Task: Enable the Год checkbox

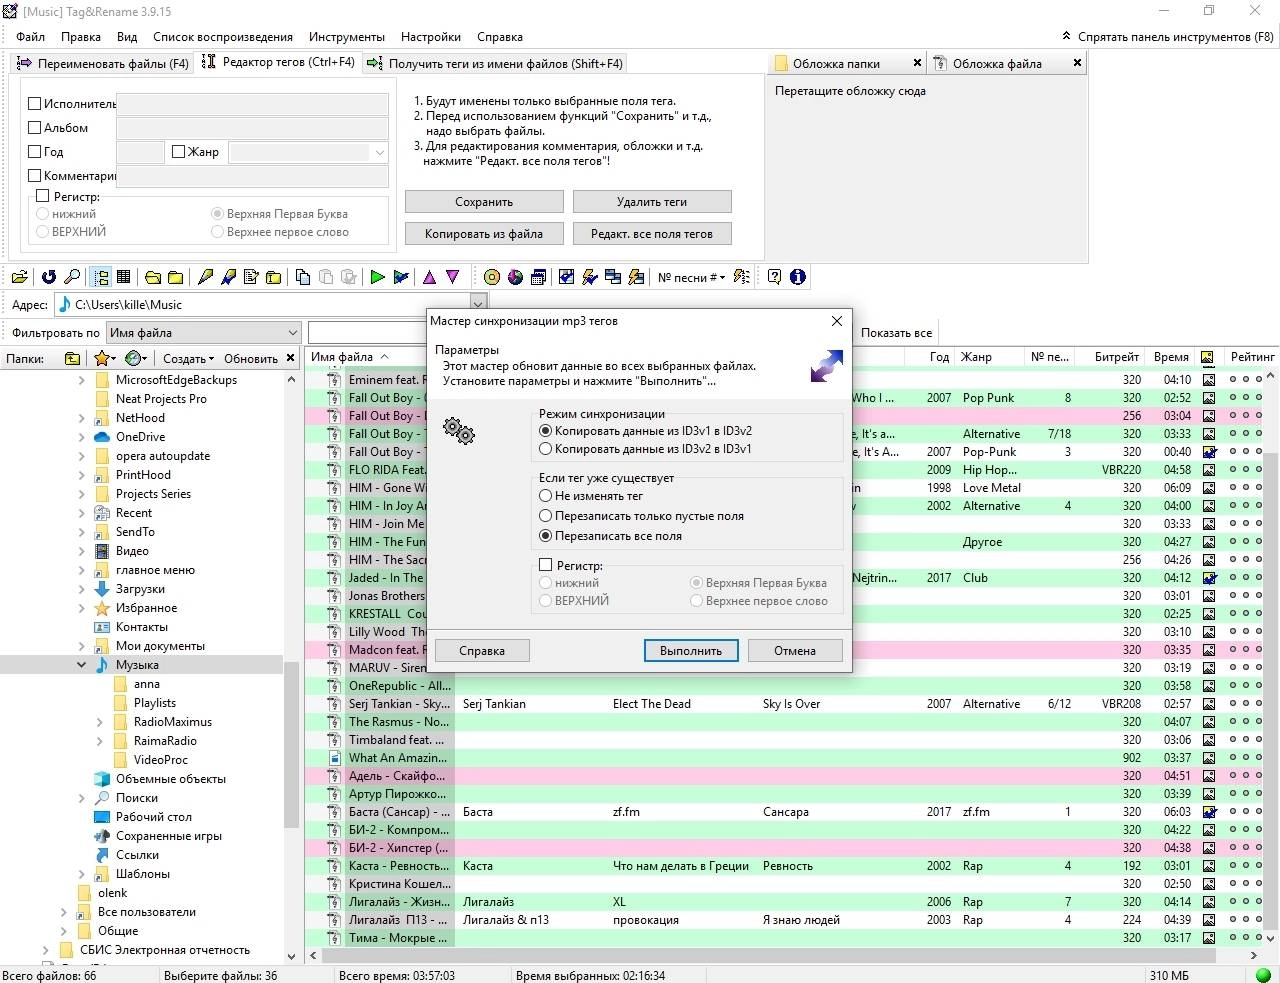Action: pos(35,152)
